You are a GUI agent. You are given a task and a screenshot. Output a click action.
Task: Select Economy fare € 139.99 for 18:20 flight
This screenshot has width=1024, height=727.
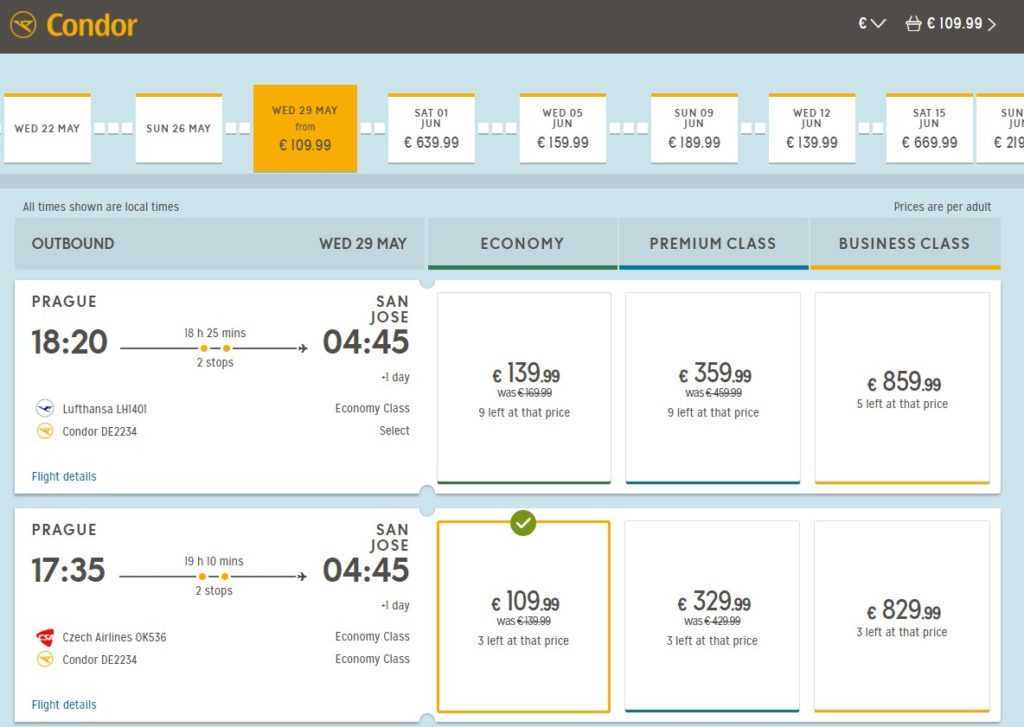pyautogui.click(x=524, y=388)
